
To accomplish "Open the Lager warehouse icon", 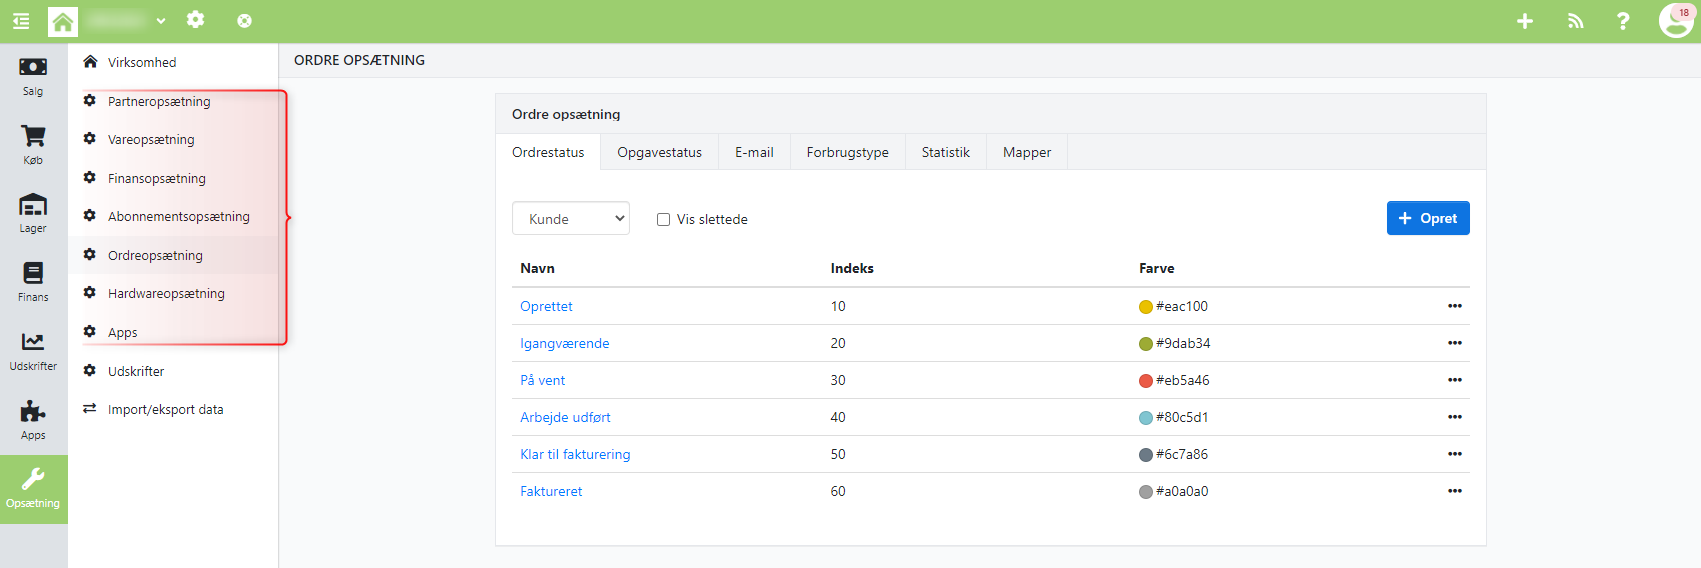I will coord(33,206).
